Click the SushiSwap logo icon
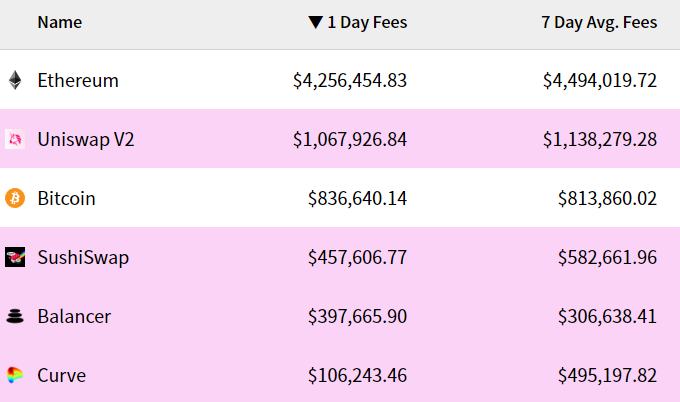 click(x=14, y=257)
